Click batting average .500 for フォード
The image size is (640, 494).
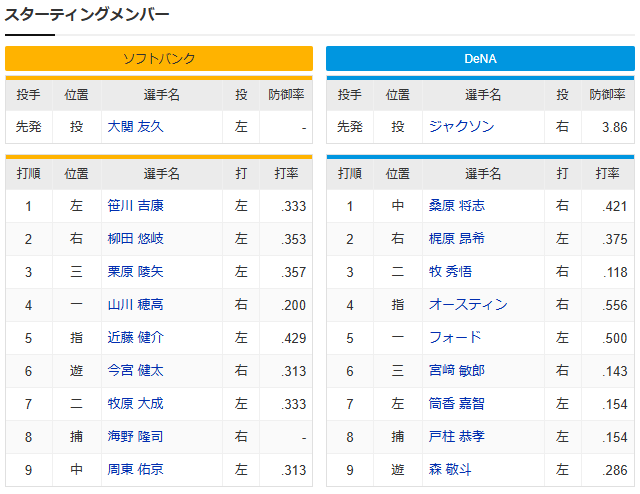pyautogui.click(x=615, y=338)
